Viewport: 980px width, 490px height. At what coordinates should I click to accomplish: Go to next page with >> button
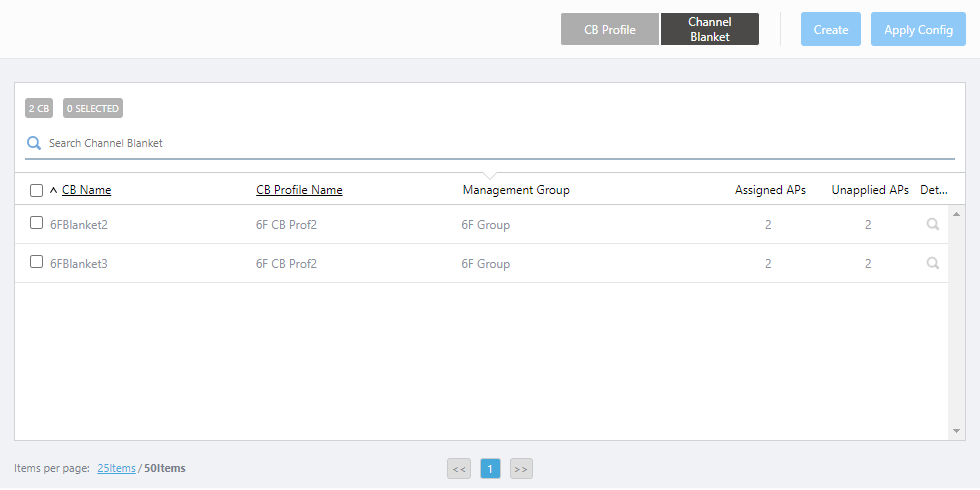pyautogui.click(x=521, y=468)
